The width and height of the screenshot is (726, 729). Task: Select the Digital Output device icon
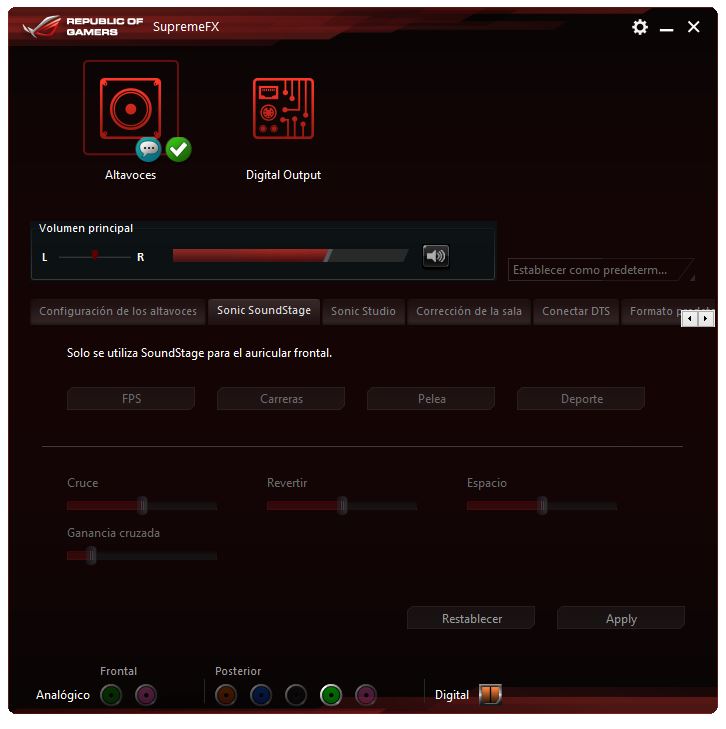coord(283,109)
